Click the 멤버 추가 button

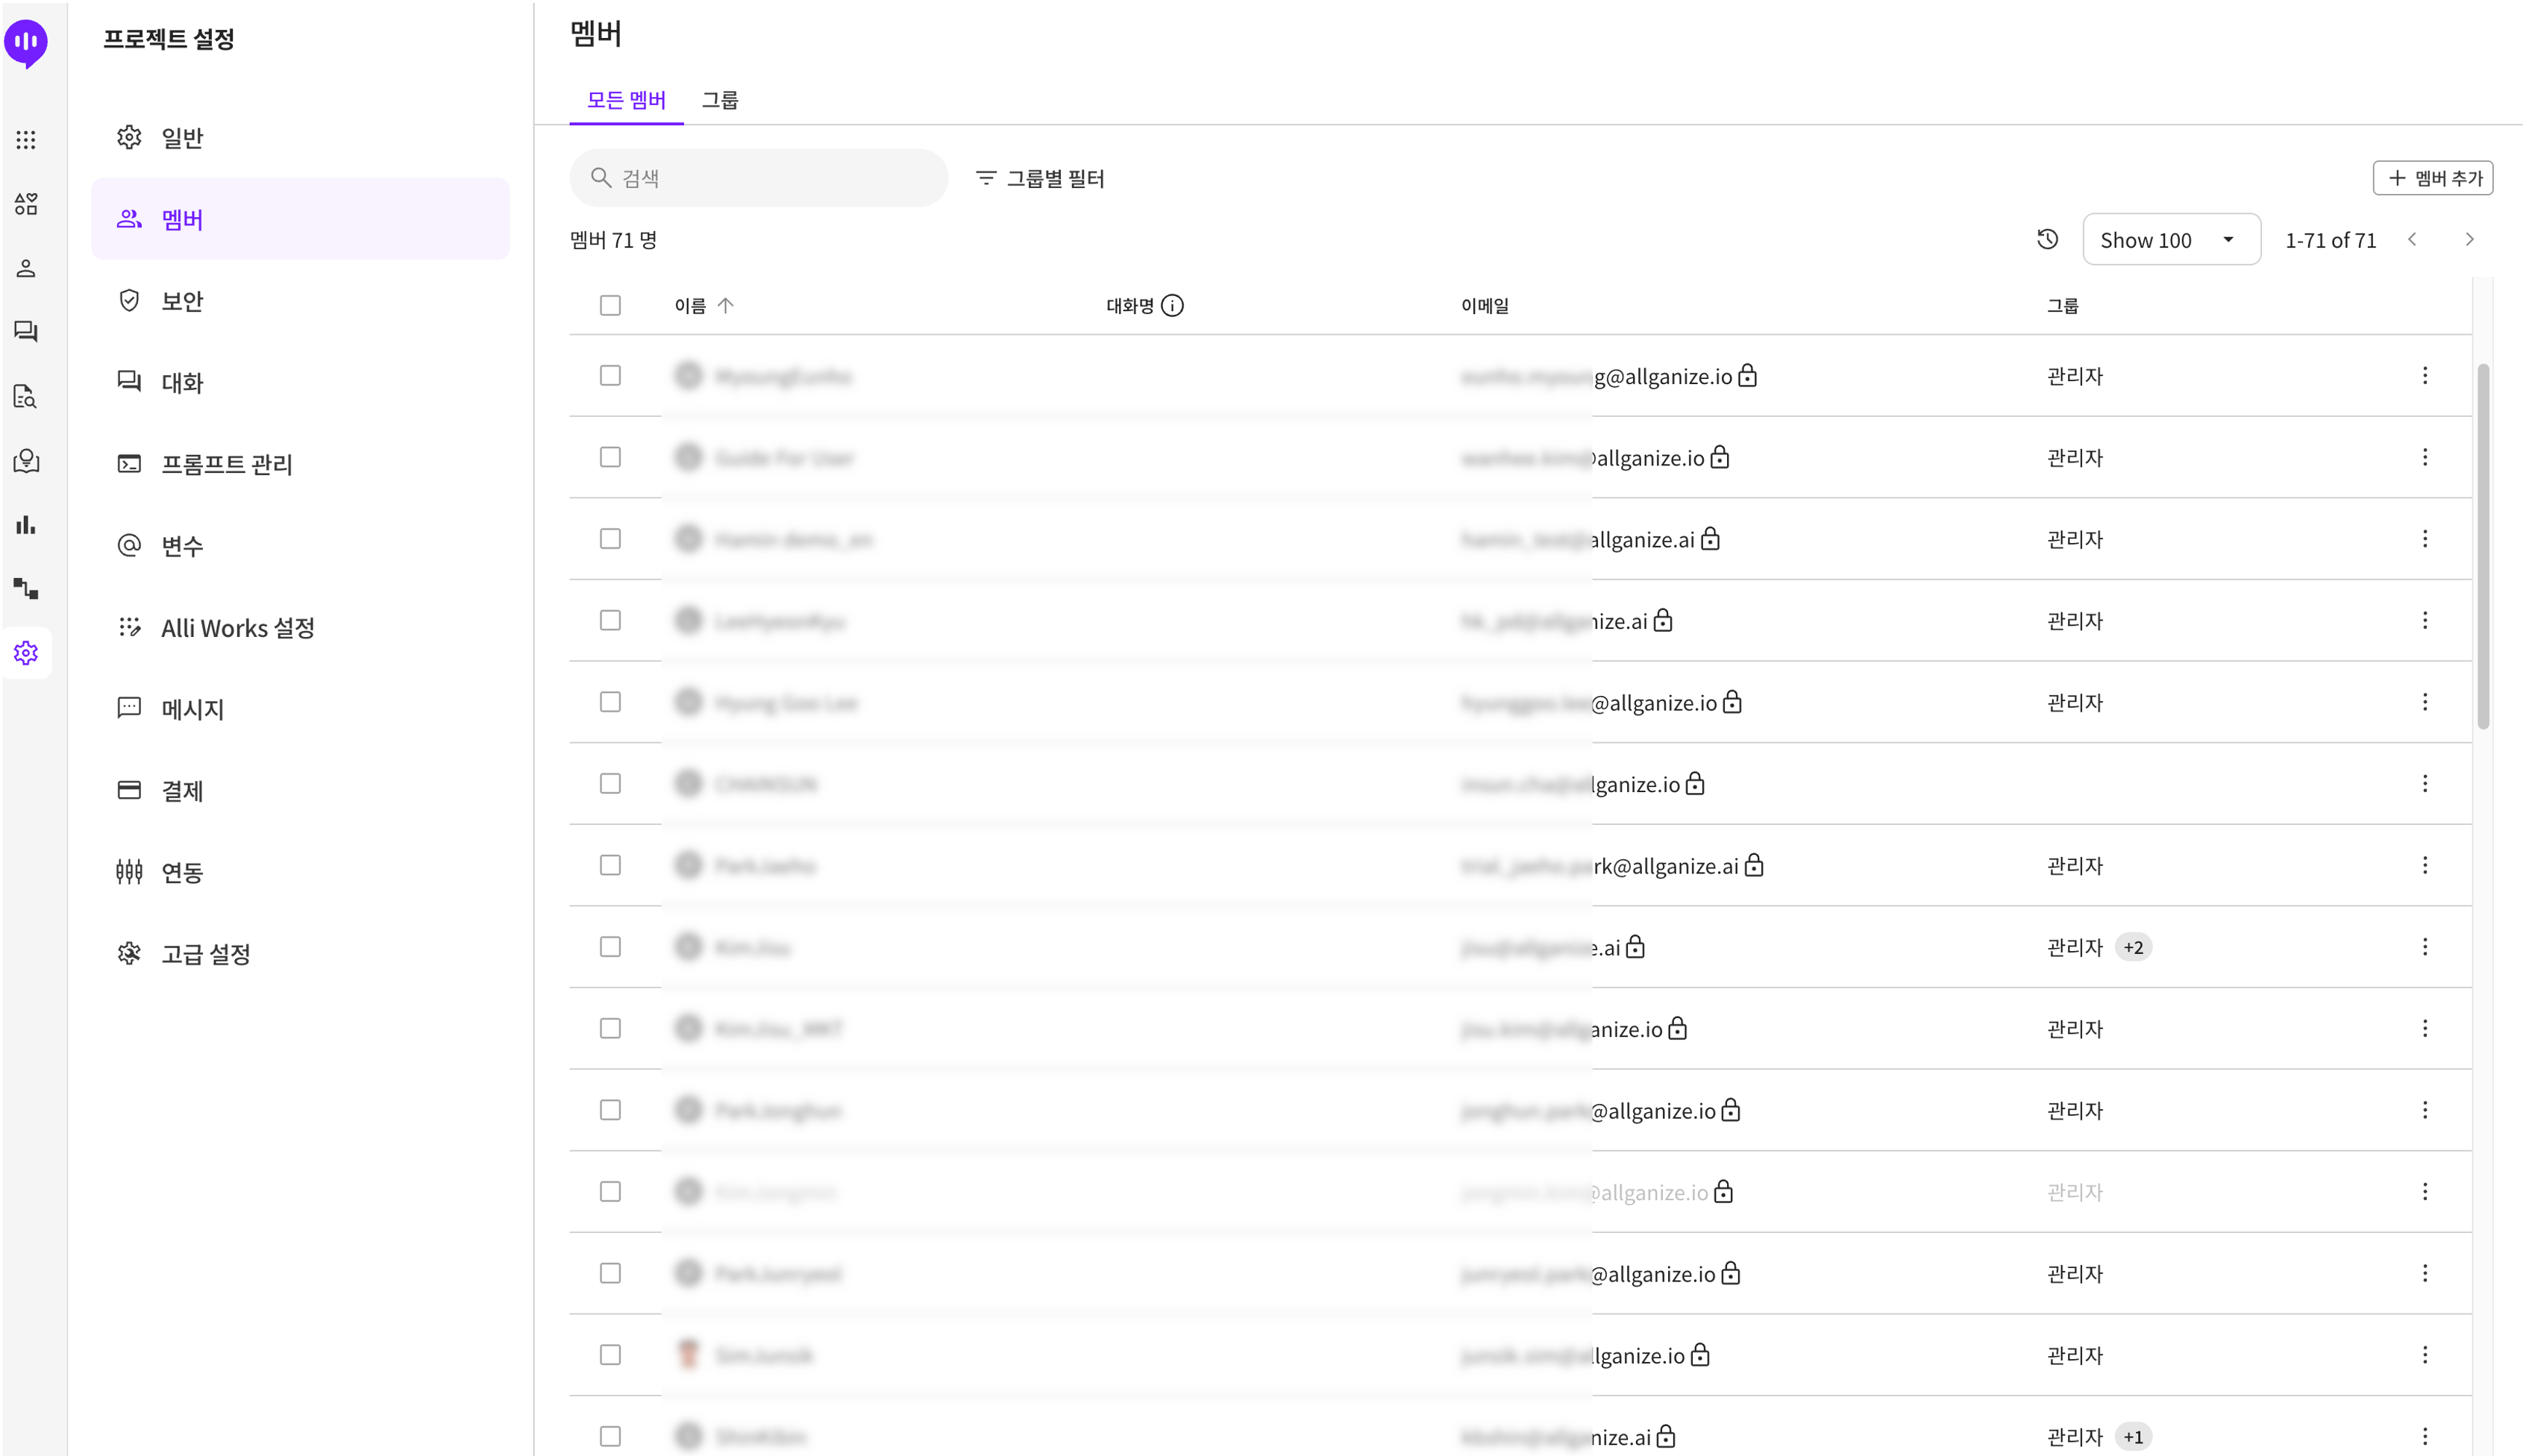(x=2433, y=177)
